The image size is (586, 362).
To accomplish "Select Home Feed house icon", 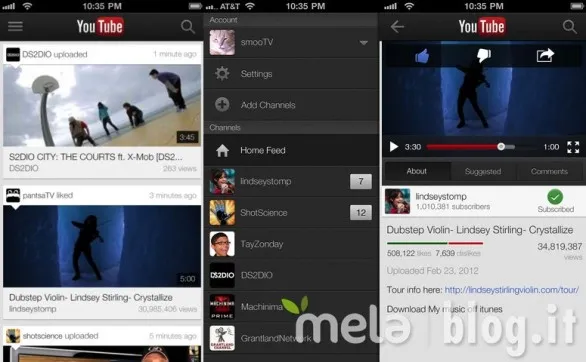I will (222, 151).
